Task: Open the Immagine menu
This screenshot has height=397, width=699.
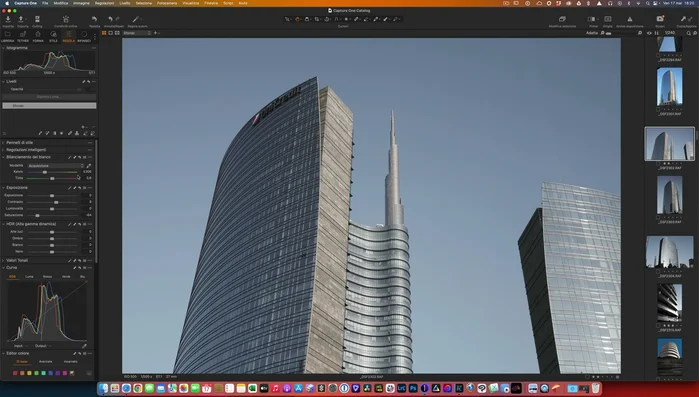Action: point(81,3)
